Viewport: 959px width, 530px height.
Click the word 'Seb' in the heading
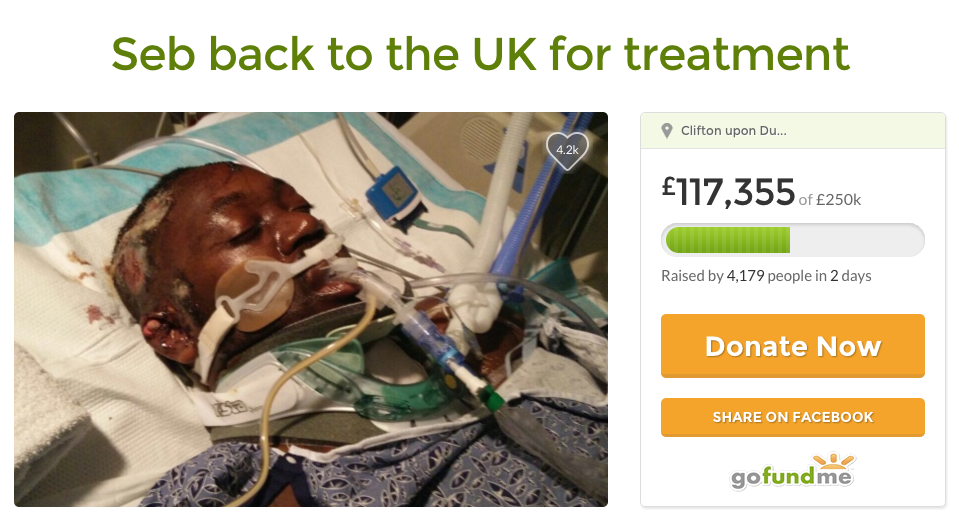pyautogui.click(x=153, y=54)
